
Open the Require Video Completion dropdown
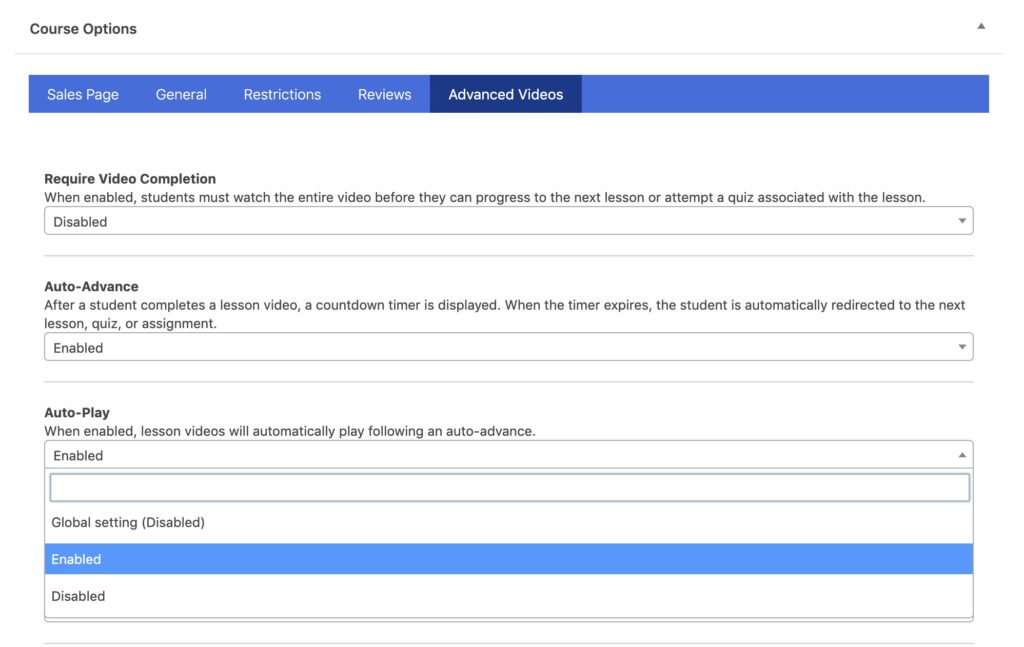[509, 221]
